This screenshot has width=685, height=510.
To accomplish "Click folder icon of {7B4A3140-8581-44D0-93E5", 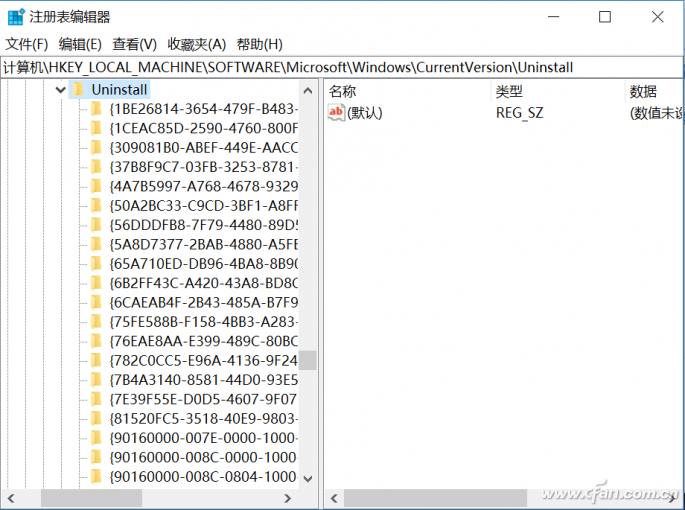I will (97, 379).
